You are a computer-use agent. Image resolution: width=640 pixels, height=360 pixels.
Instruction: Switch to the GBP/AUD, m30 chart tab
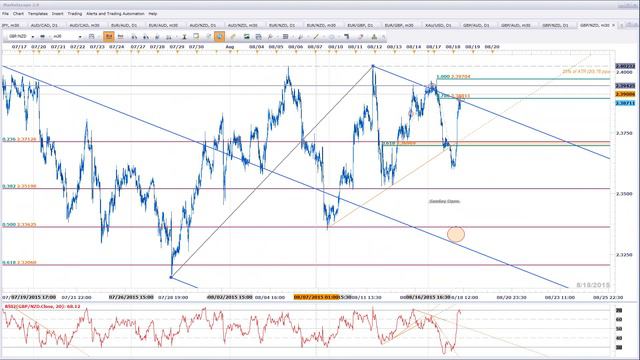point(516,25)
